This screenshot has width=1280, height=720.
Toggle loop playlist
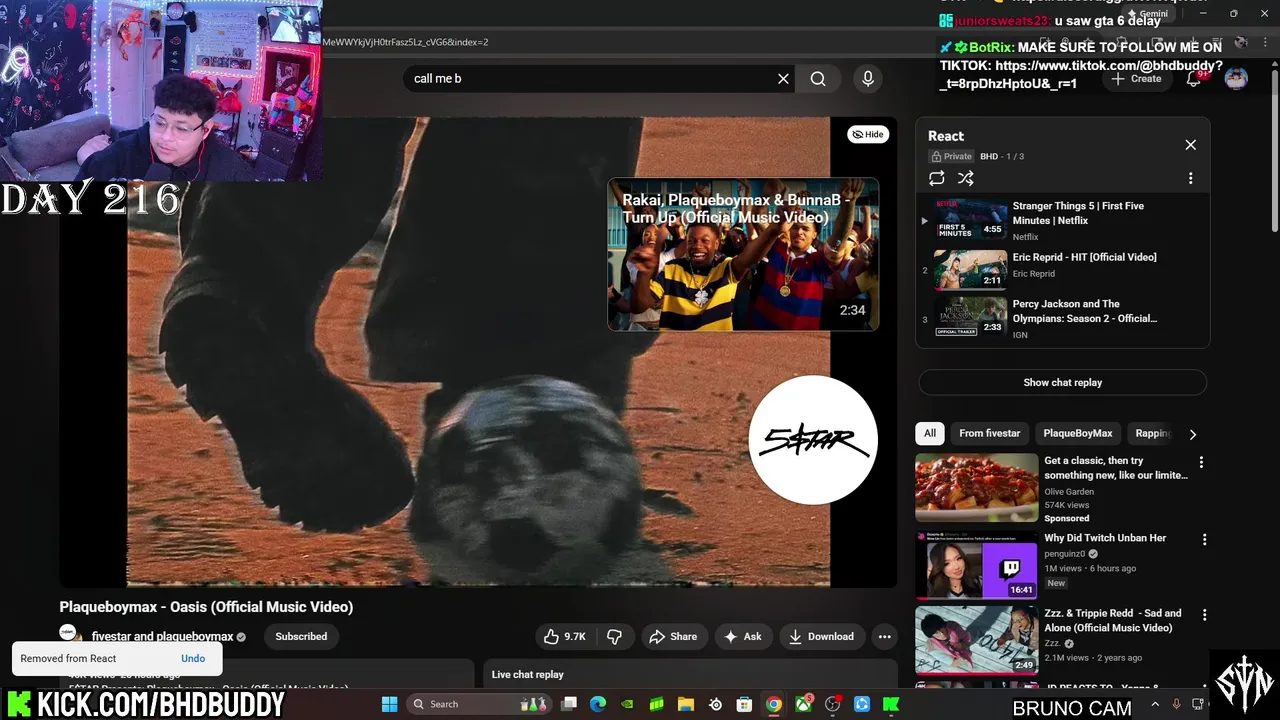[937, 178]
